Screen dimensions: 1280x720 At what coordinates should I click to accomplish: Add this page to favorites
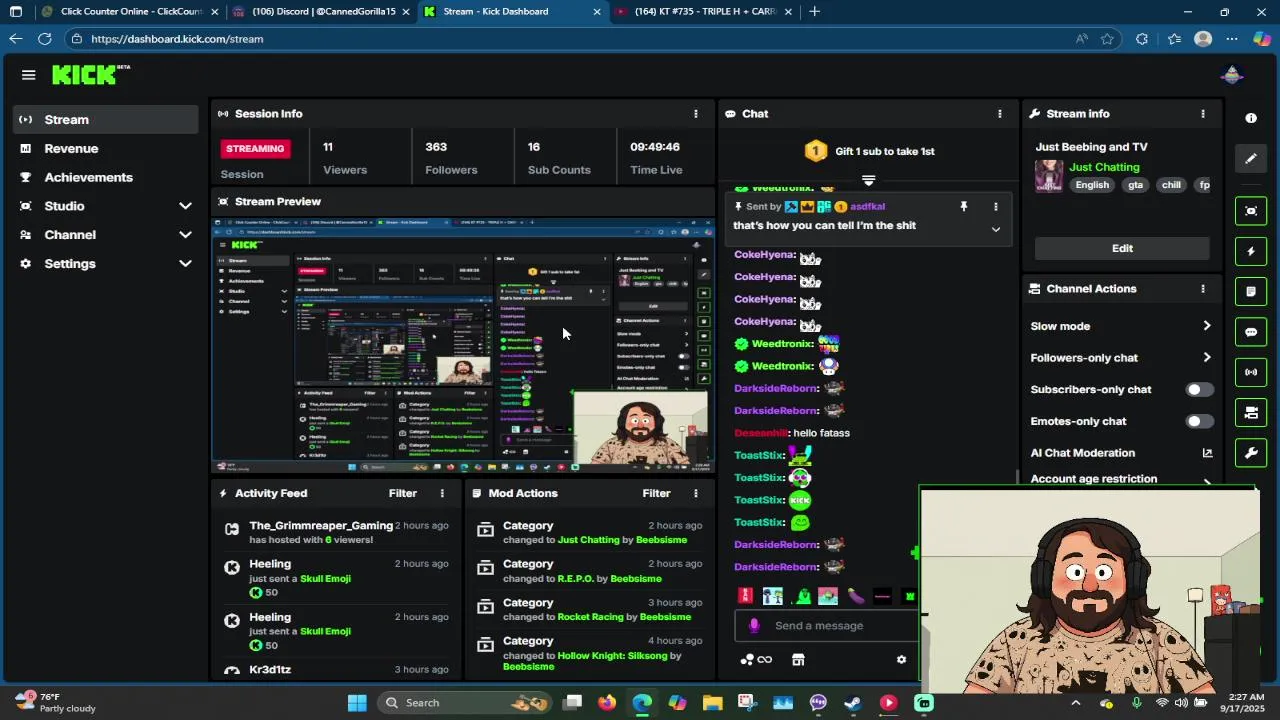point(1107,39)
